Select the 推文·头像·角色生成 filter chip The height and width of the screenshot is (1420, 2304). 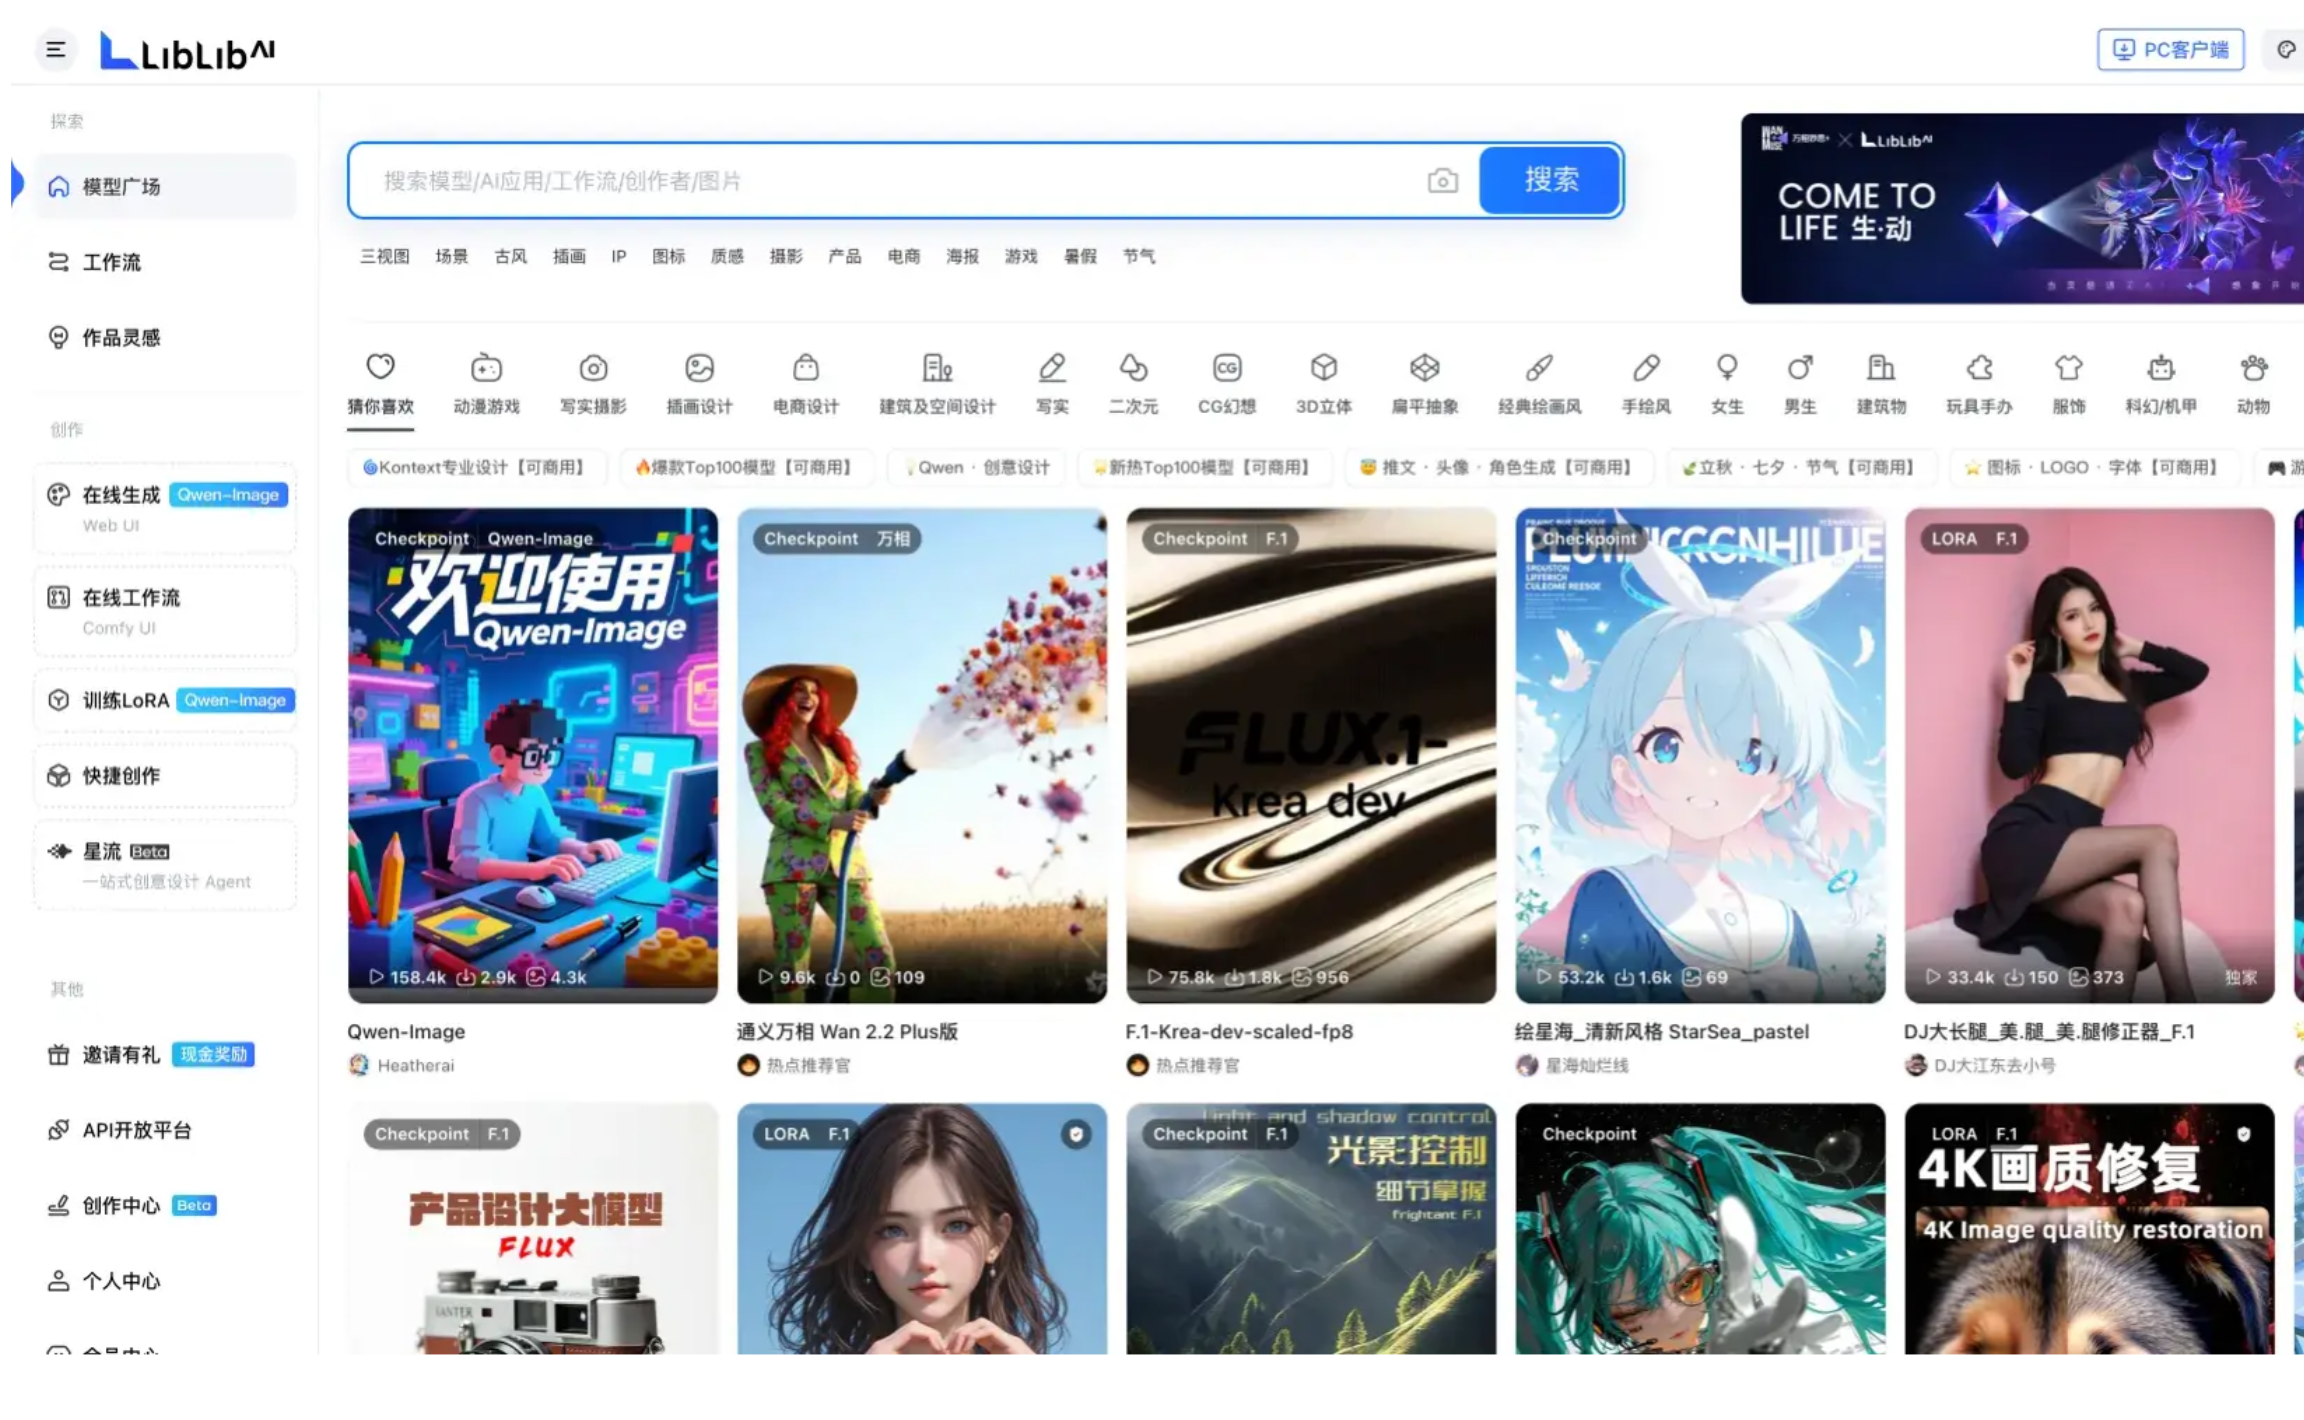click(1498, 467)
